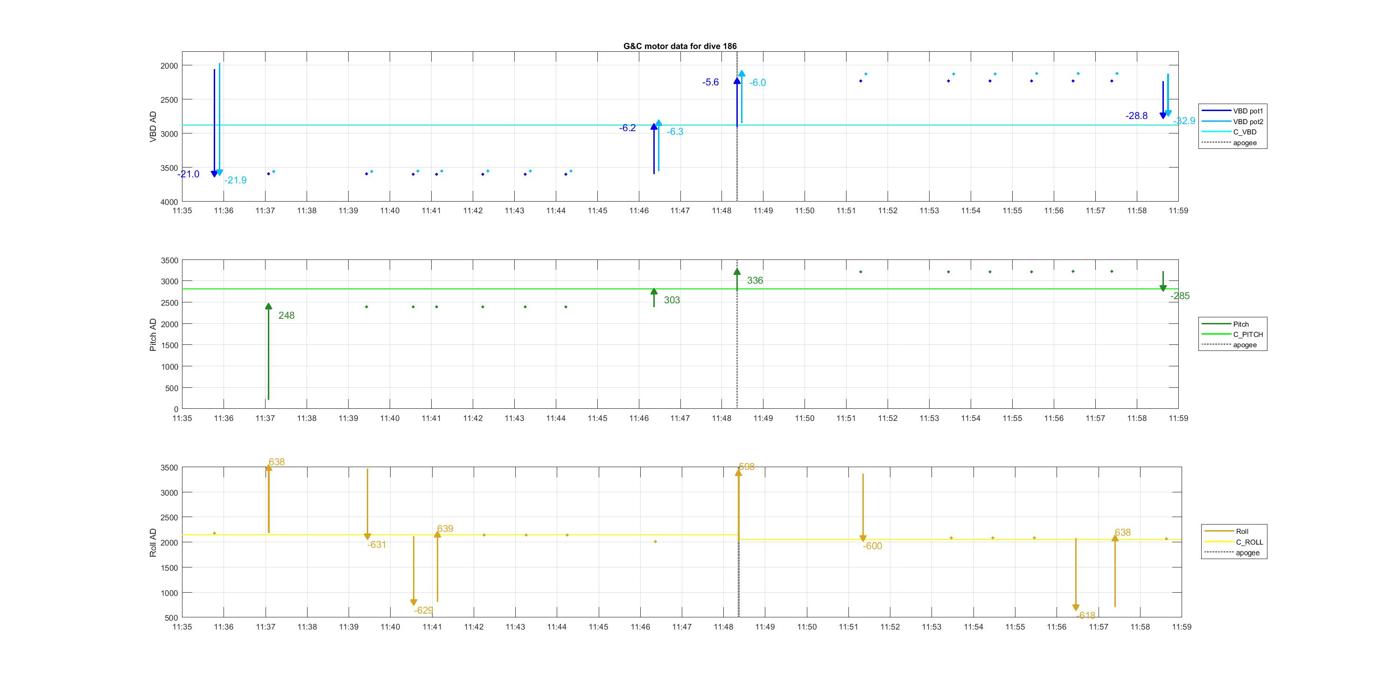Viewport: 1400px width, 693px height.
Task: Click the '248' pitch value label
Action: click(286, 315)
